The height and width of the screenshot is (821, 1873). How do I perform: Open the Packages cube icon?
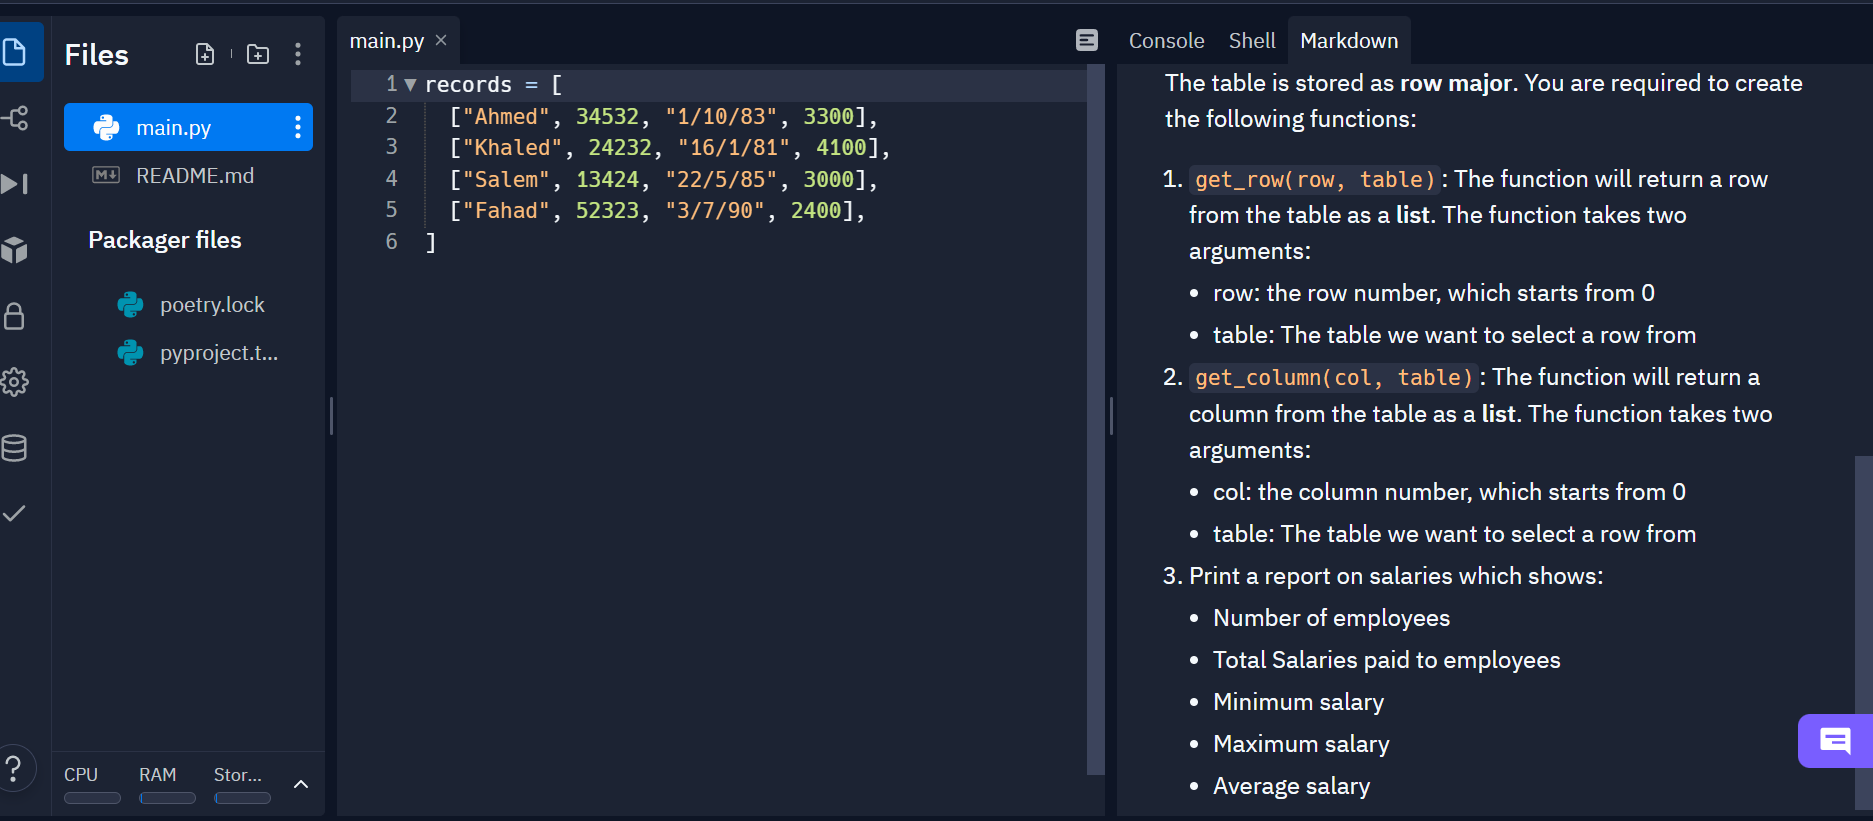pyautogui.click(x=14, y=250)
